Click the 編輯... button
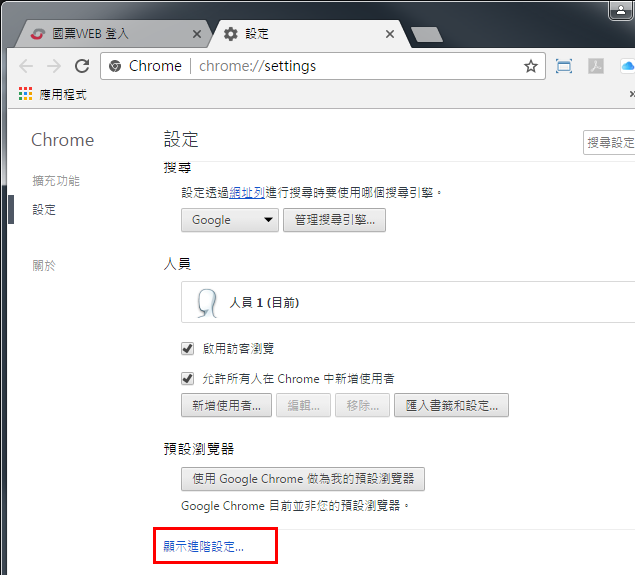Viewport: 635px width, 575px height. pos(303,405)
